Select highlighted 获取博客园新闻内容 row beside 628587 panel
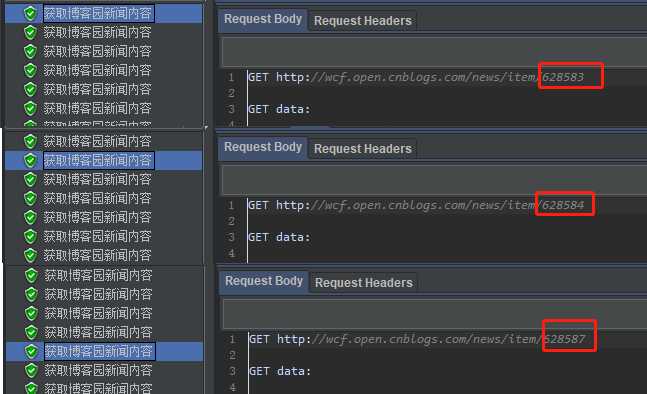The image size is (647, 394). pyautogui.click(x=104, y=352)
